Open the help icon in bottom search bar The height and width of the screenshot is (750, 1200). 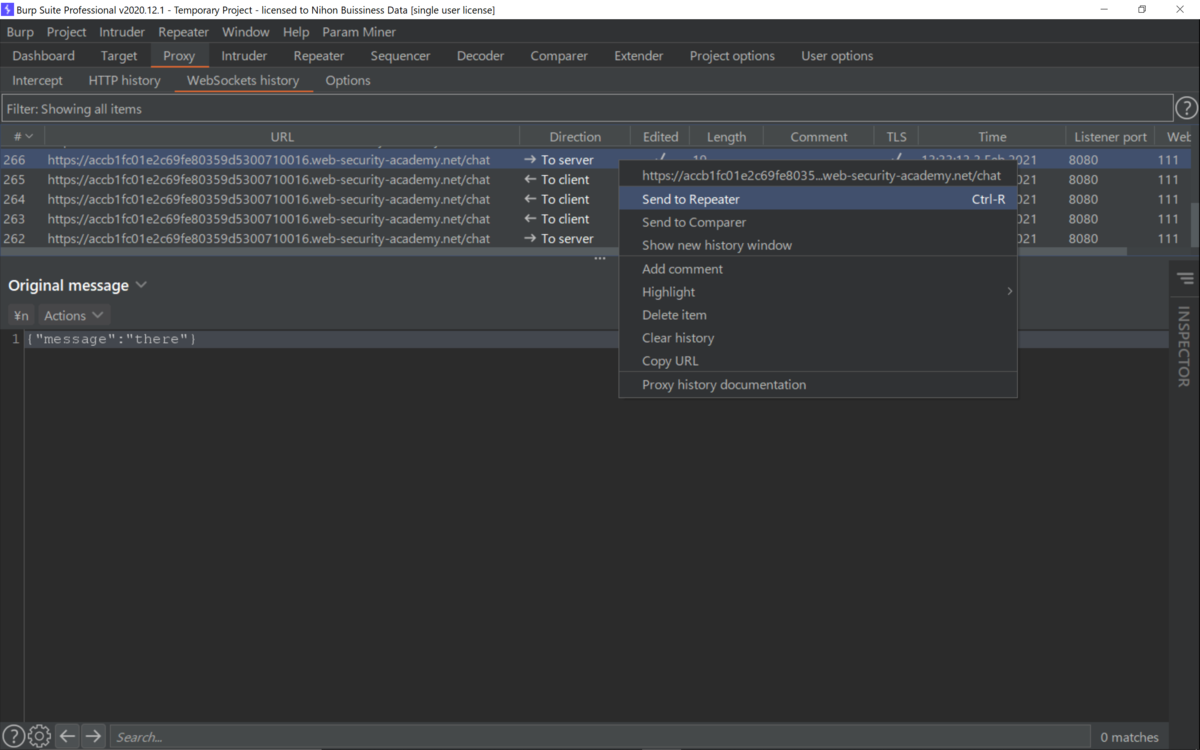tap(13, 737)
